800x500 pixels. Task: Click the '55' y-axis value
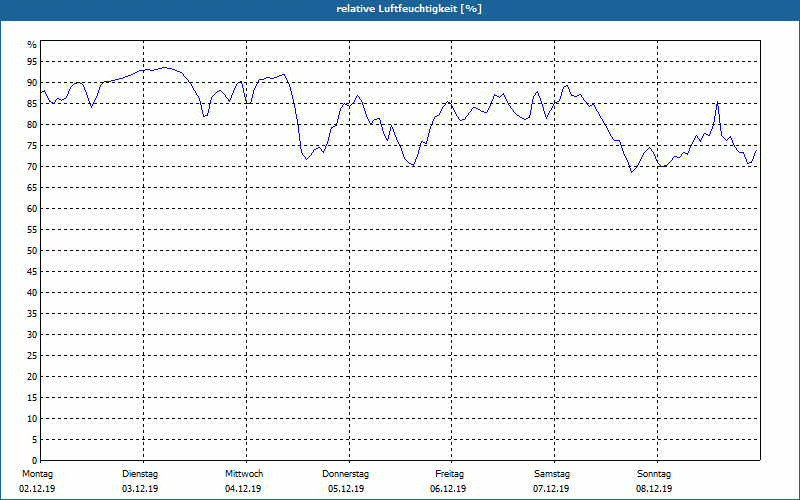click(32, 230)
